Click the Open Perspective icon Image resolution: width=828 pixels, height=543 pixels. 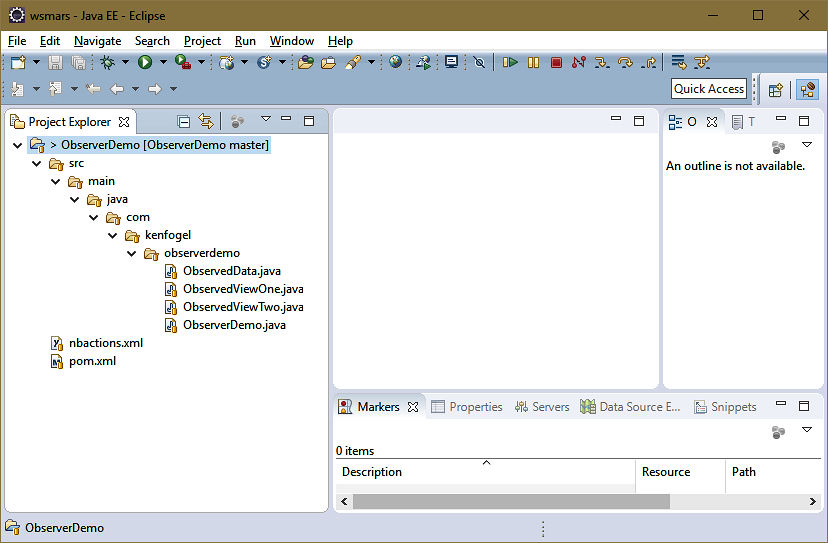click(x=775, y=90)
